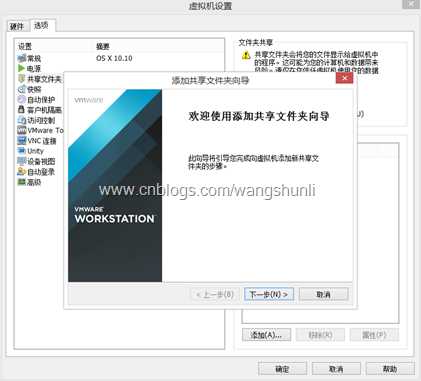Click 取消 in the virtual machine settings dialog
The width and height of the screenshot is (421, 381).
click(336, 369)
